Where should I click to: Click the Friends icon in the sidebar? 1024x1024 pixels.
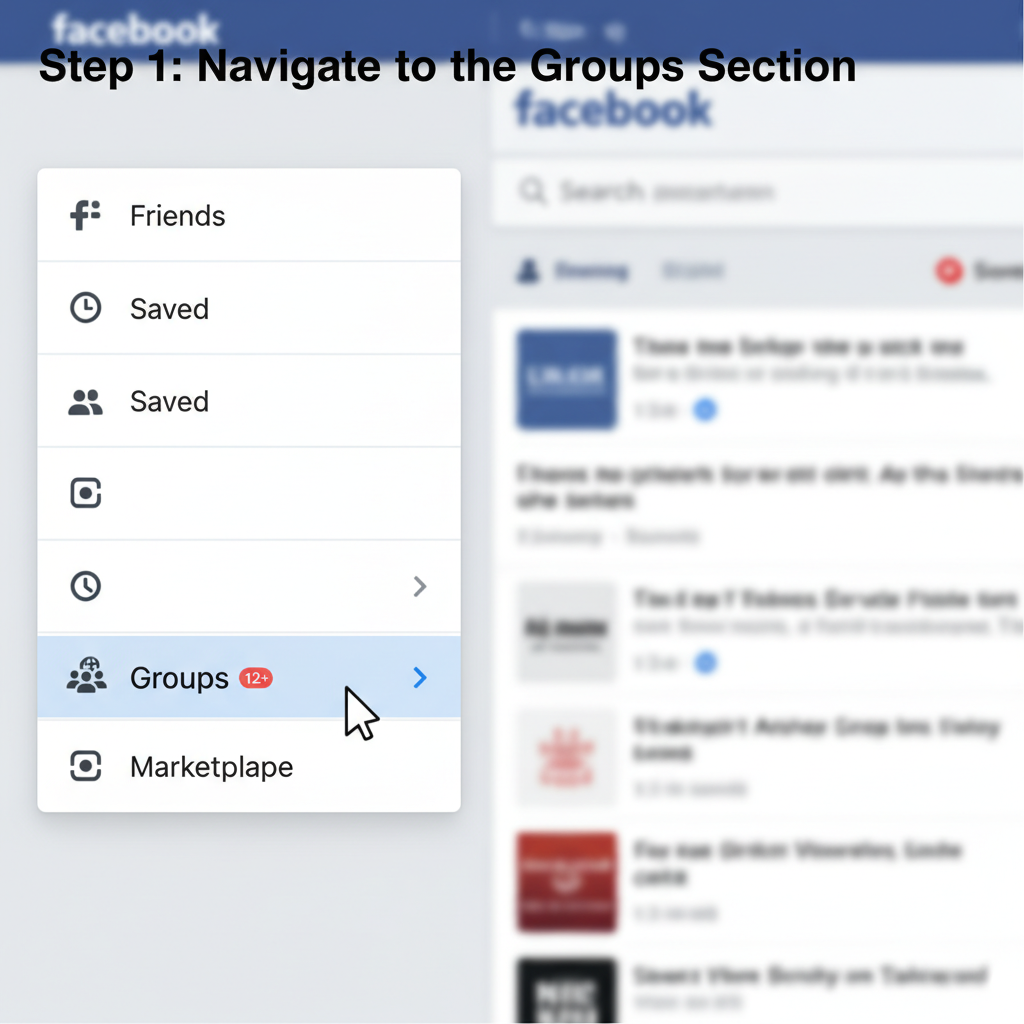click(86, 215)
